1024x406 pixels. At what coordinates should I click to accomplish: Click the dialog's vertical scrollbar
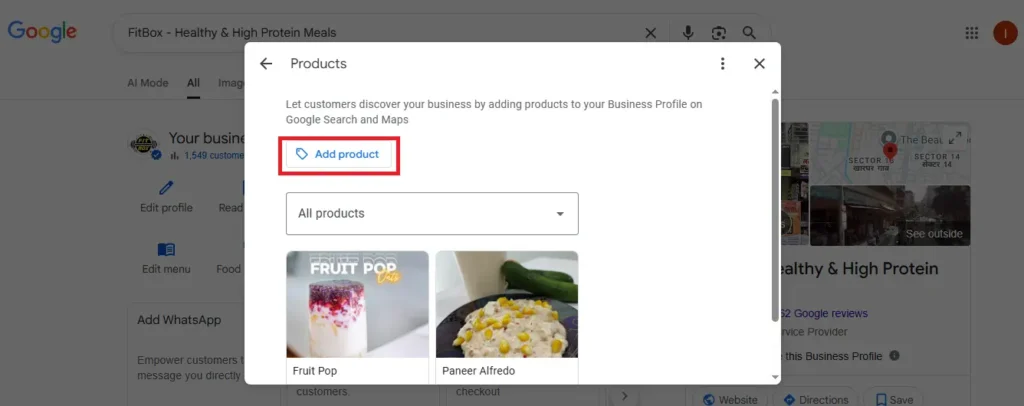[775, 209]
